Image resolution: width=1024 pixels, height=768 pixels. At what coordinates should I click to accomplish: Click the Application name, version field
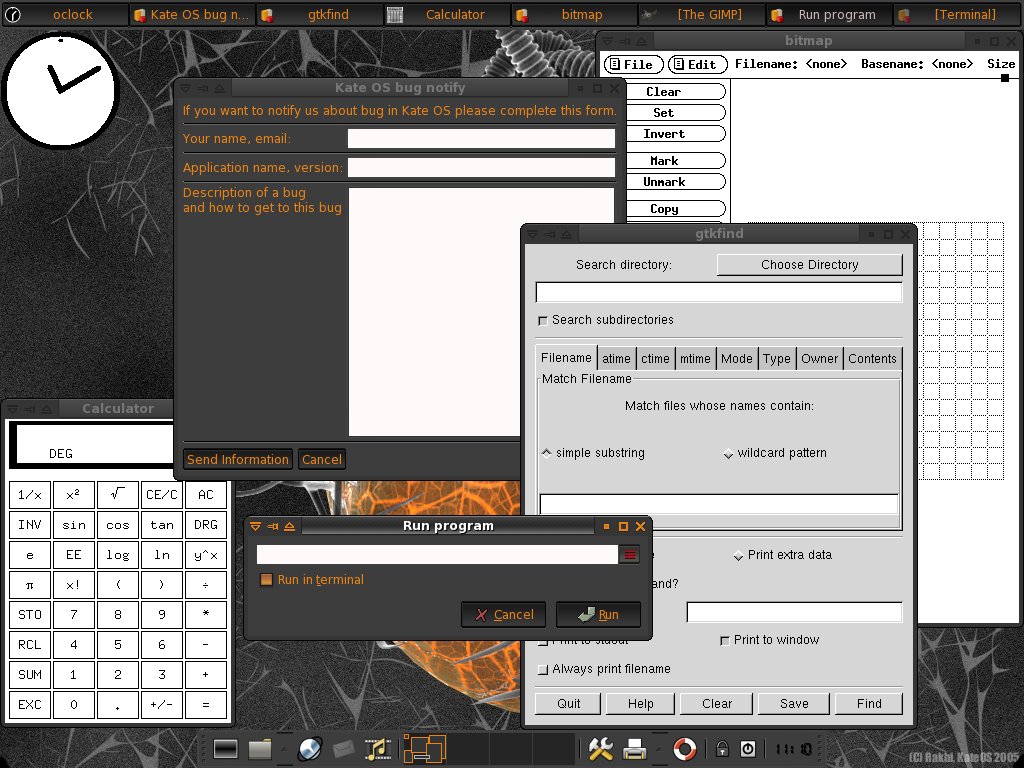click(x=481, y=168)
